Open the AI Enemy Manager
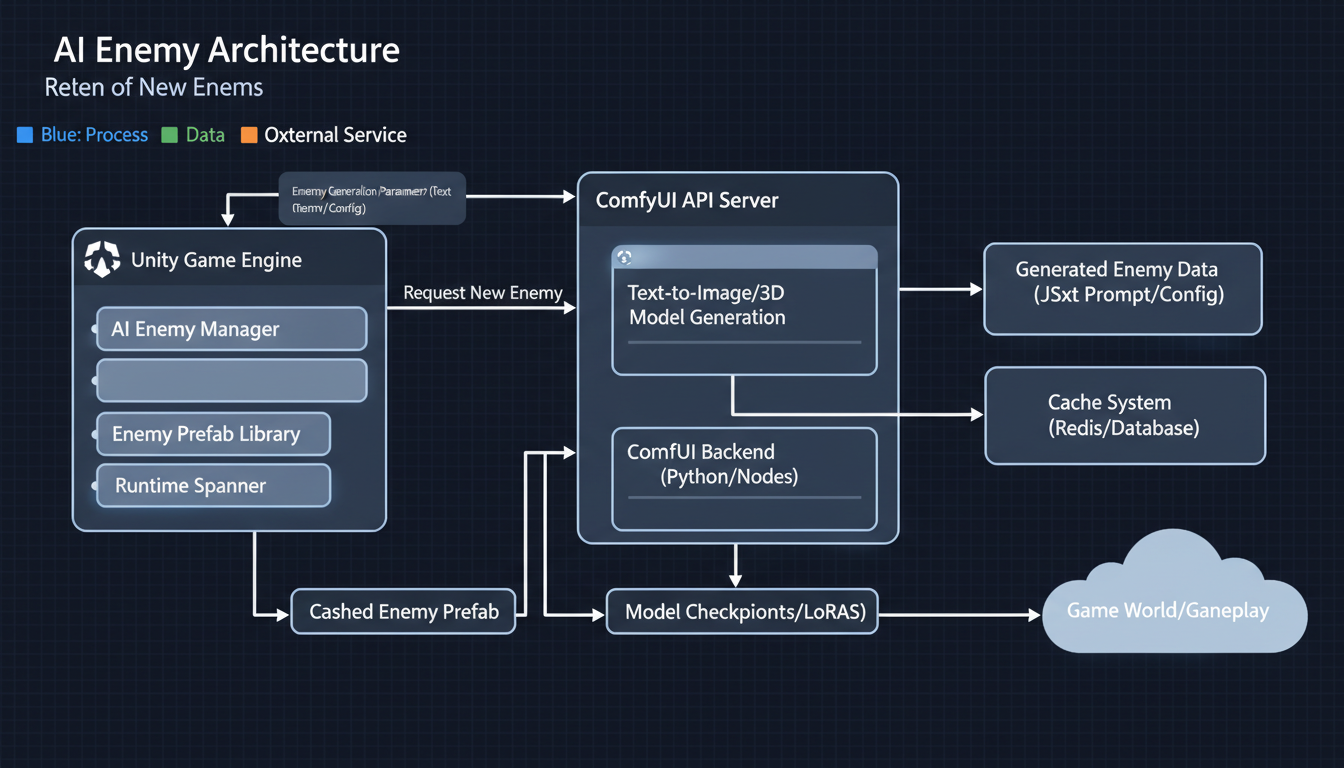 (x=231, y=328)
